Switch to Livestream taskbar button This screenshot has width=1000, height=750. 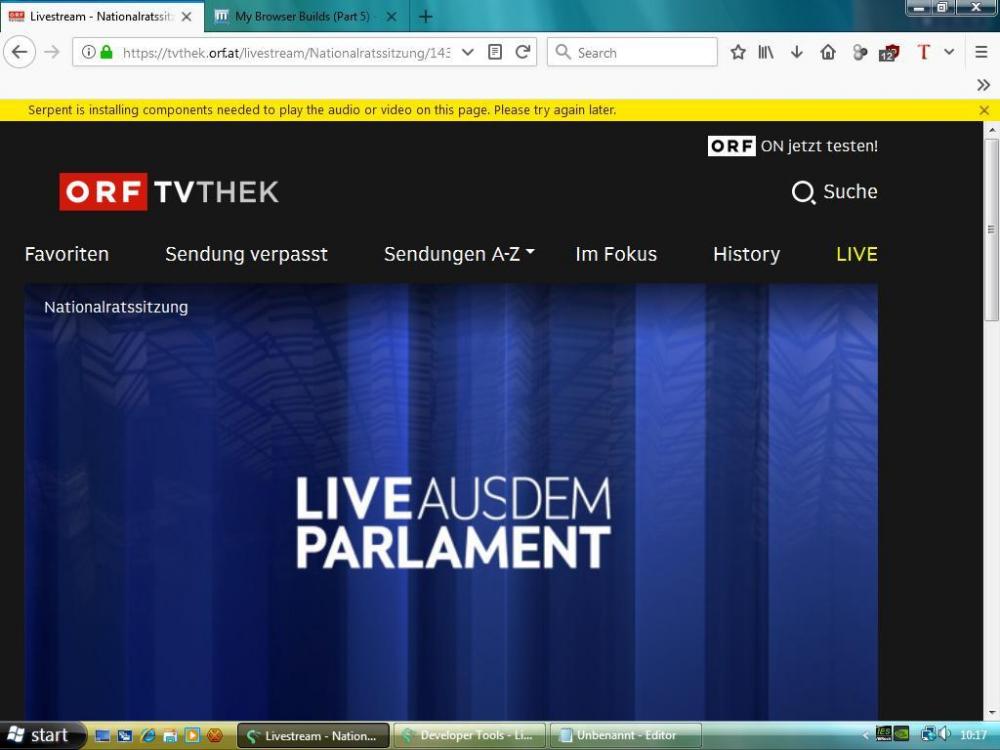tap(313, 736)
